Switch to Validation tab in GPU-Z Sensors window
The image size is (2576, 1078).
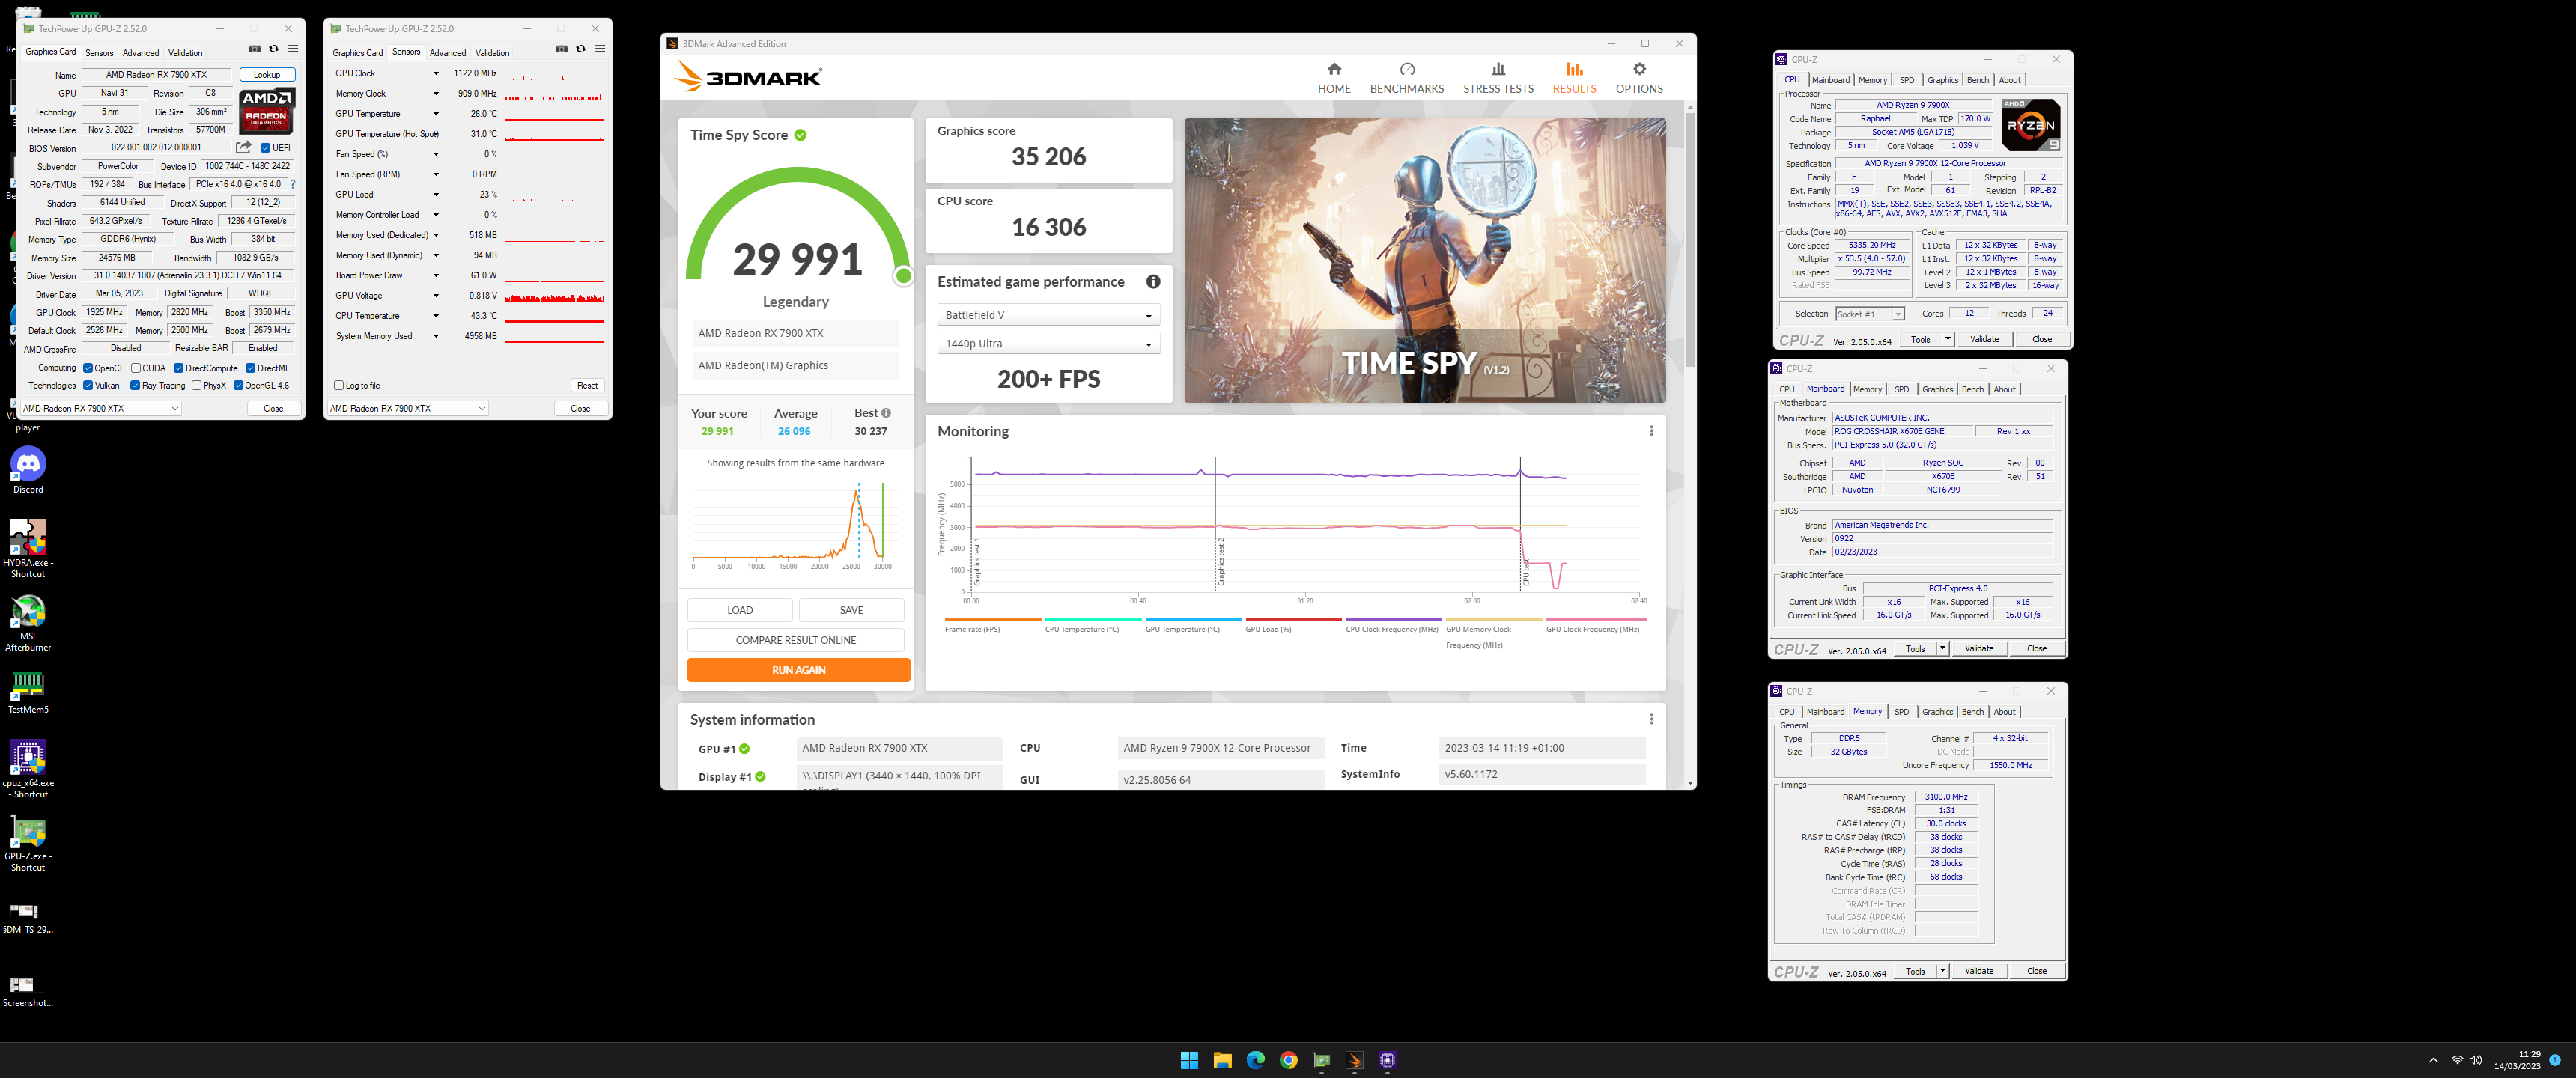click(x=492, y=53)
